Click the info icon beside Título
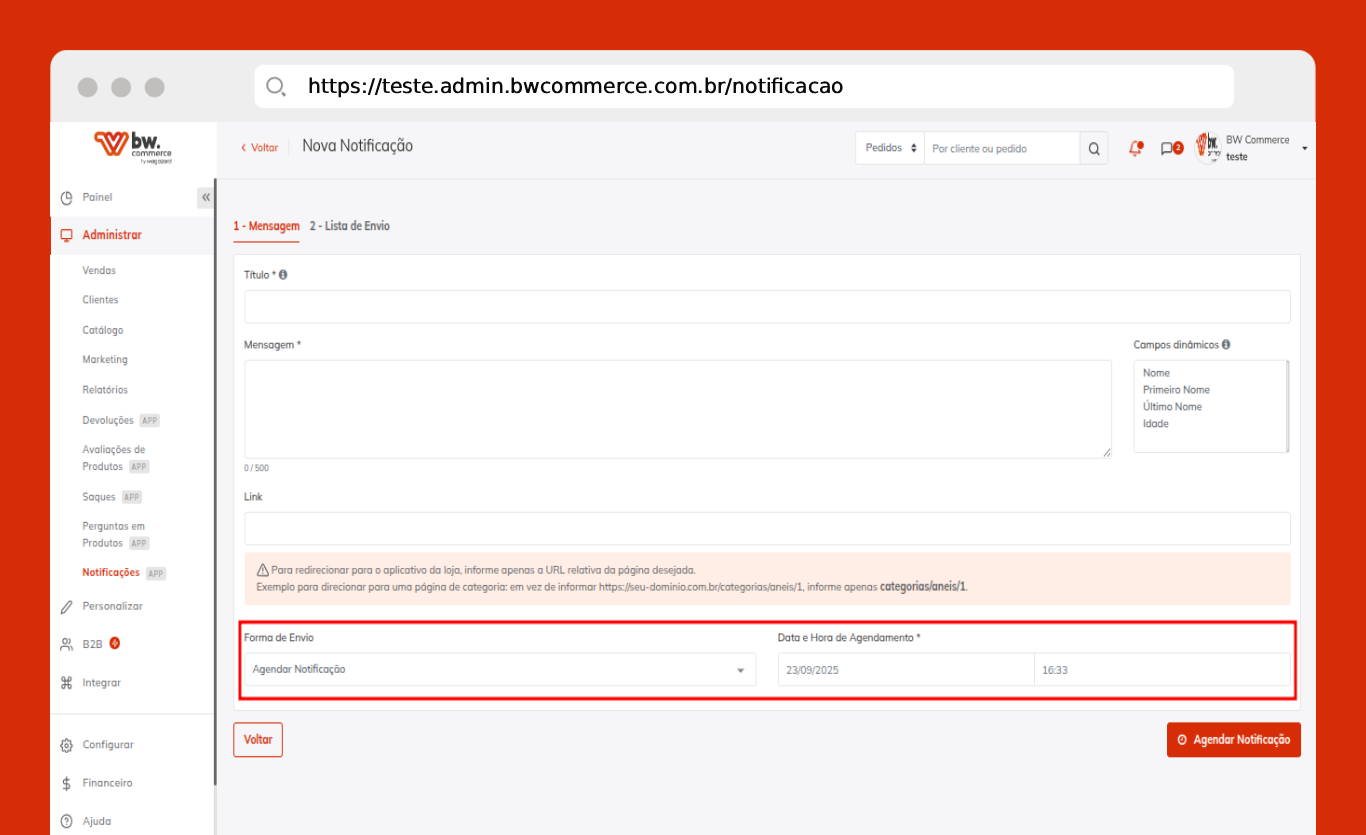 coord(283,275)
